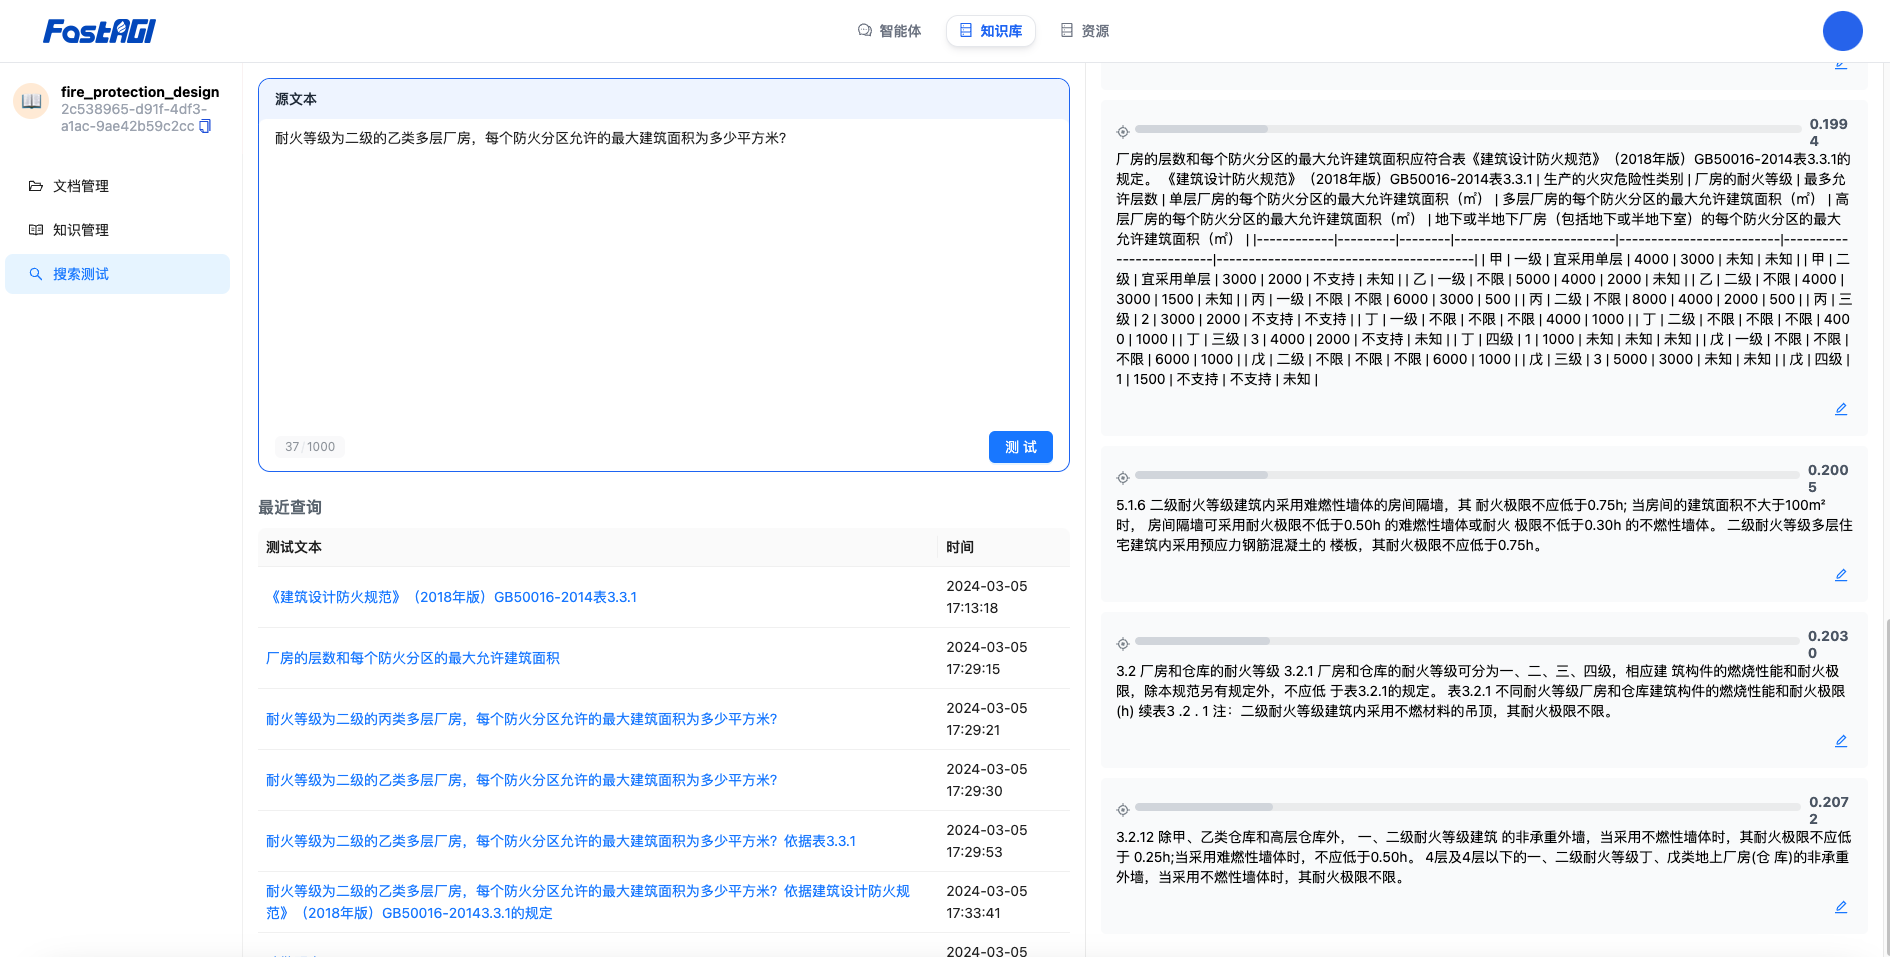
Task: Click the score bar of result 0.2072
Action: point(1468,807)
